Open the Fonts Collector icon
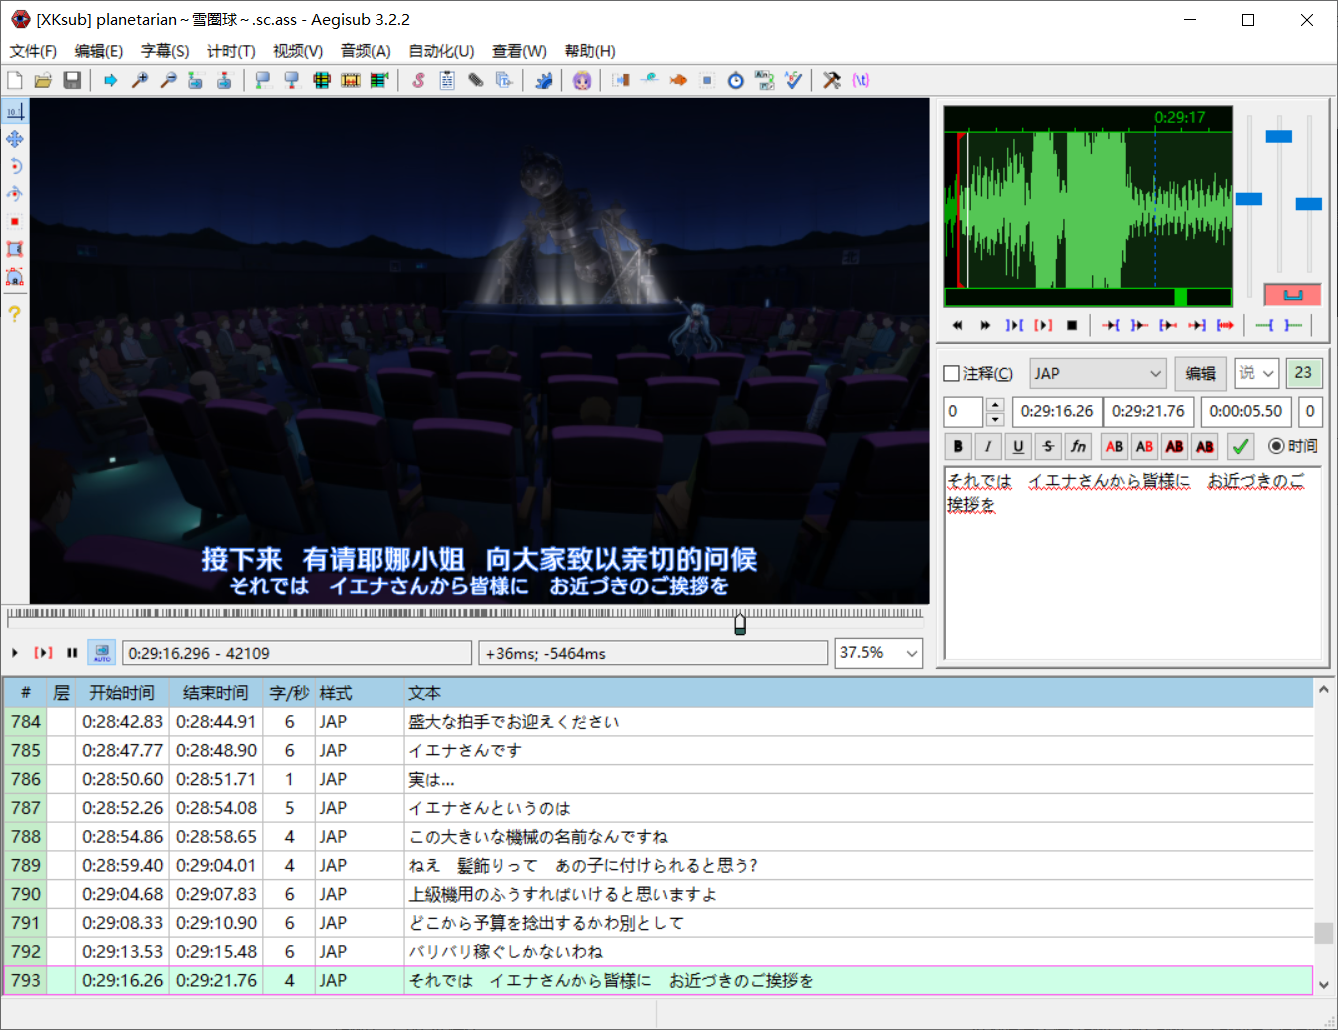The height and width of the screenshot is (1030, 1338). (504, 80)
